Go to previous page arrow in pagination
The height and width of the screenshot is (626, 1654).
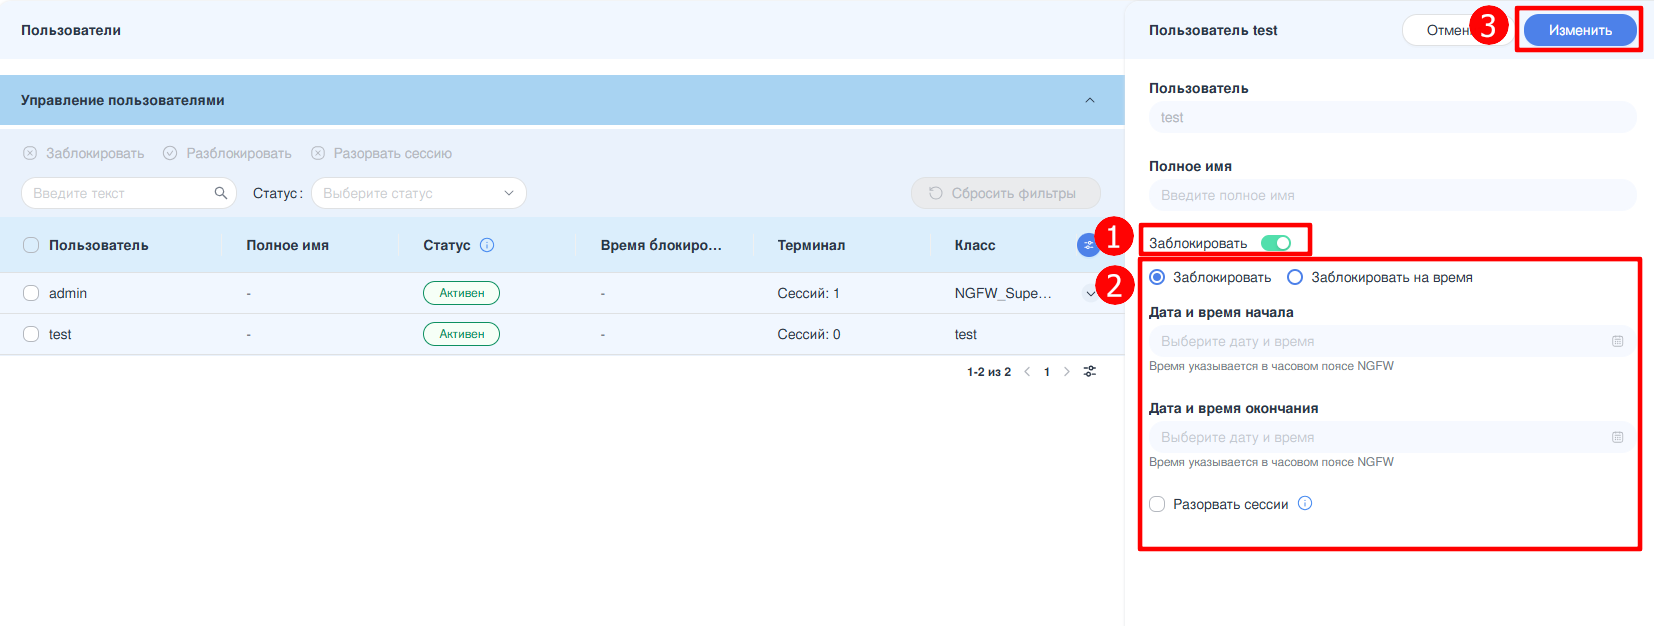[x=1027, y=372]
